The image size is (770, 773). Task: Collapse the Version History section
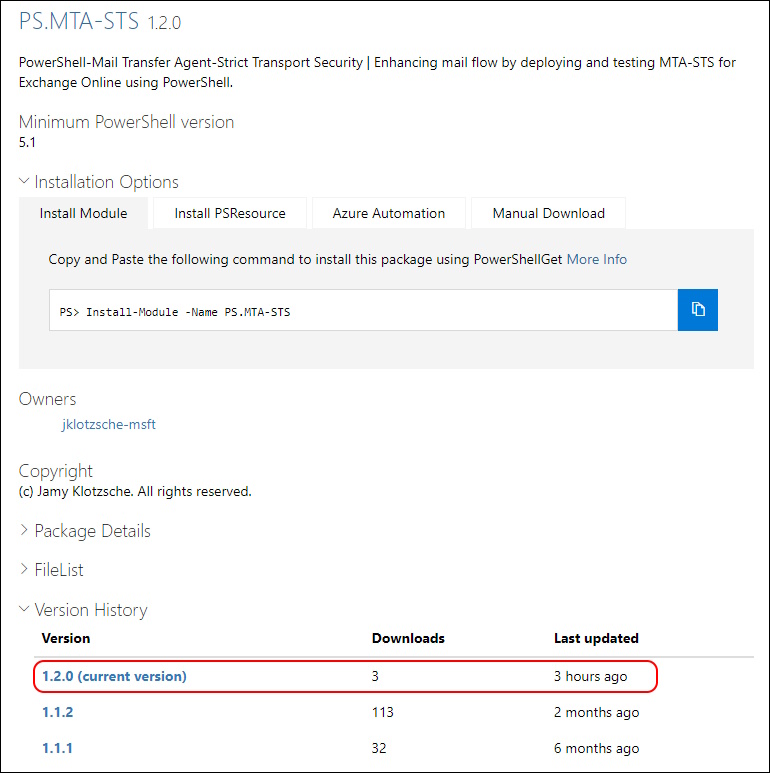point(83,610)
